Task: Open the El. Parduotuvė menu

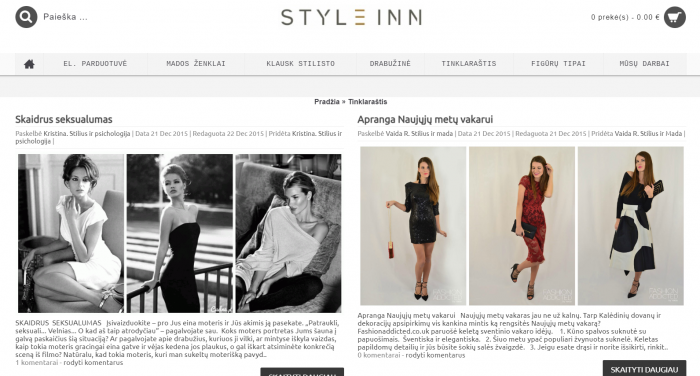Action: [95, 64]
